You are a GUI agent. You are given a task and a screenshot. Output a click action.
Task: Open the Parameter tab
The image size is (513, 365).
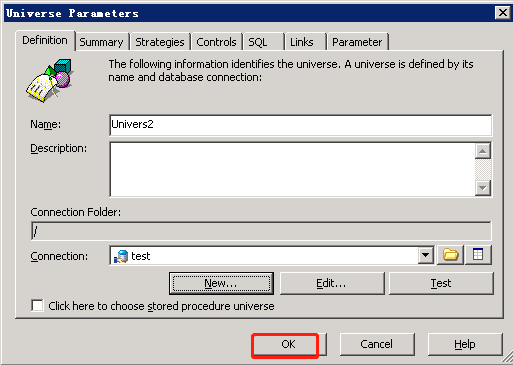[x=358, y=42]
